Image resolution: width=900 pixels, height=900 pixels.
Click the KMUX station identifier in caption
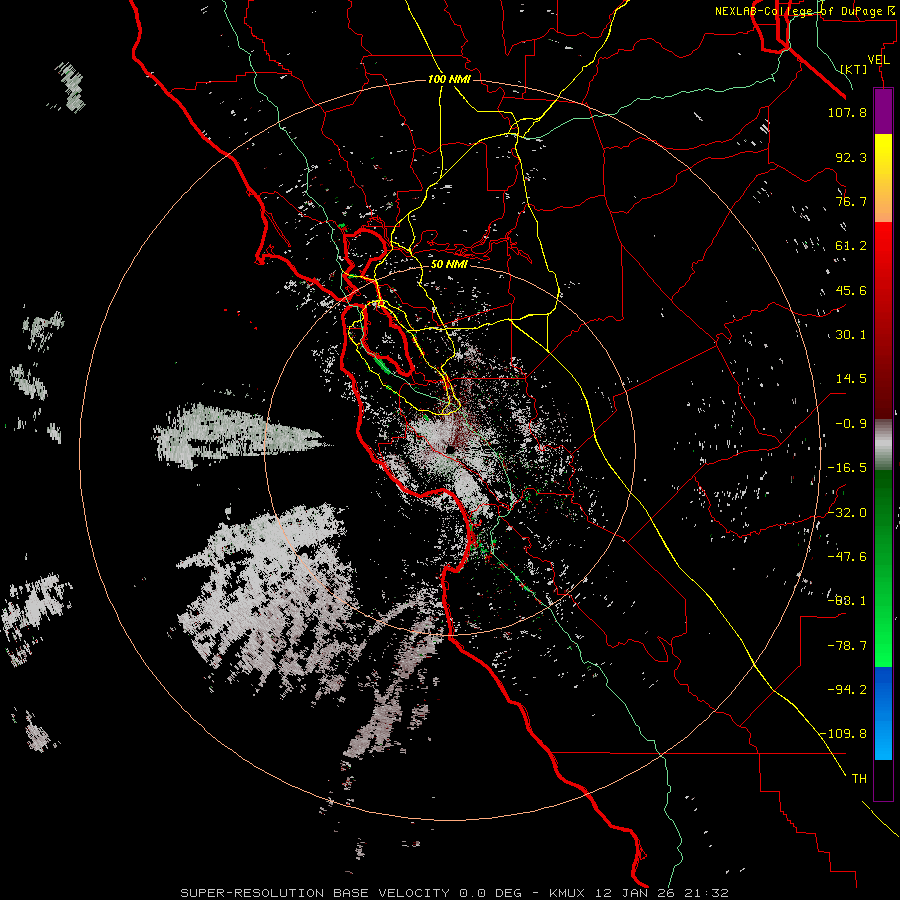point(567,893)
